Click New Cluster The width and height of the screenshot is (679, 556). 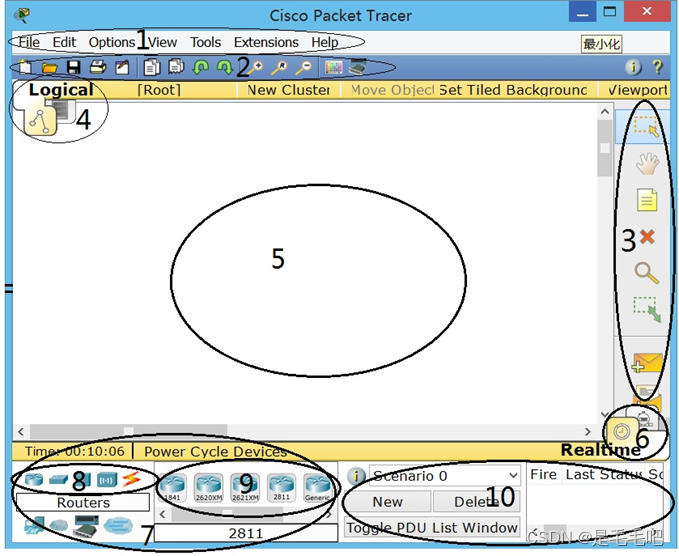coord(288,90)
